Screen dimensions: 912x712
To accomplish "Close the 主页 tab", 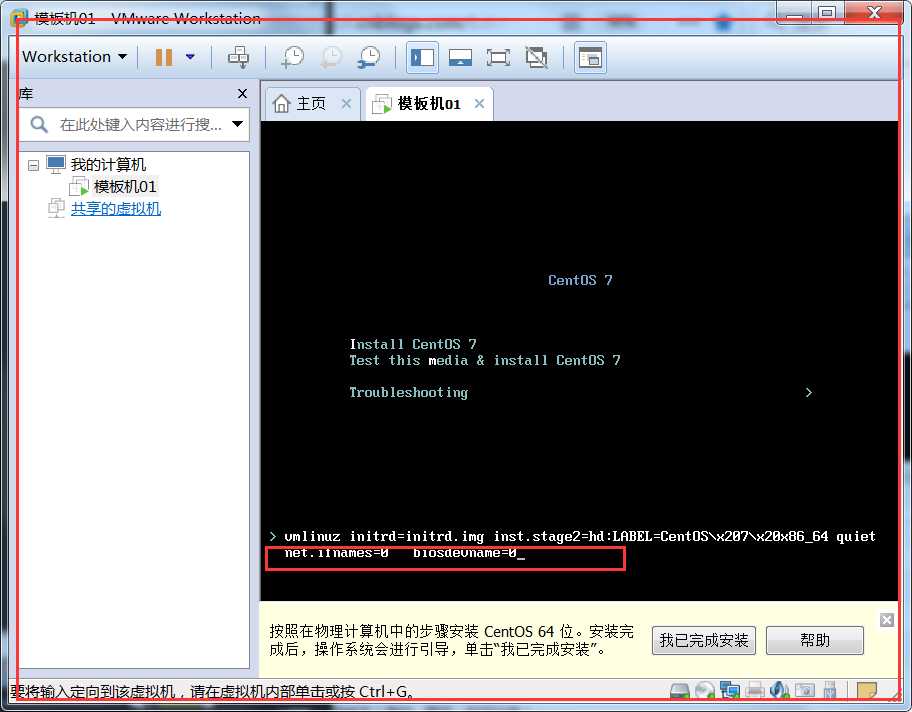I will point(346,104).
